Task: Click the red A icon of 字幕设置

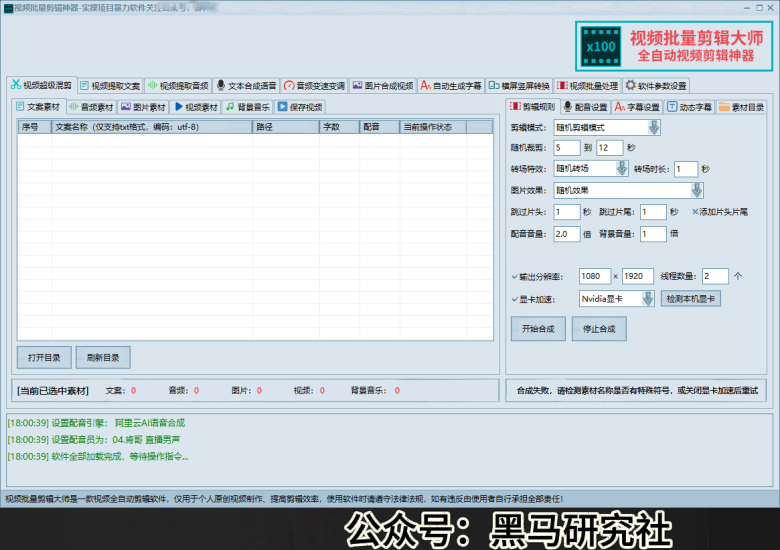Action: [x=620, y=106]
